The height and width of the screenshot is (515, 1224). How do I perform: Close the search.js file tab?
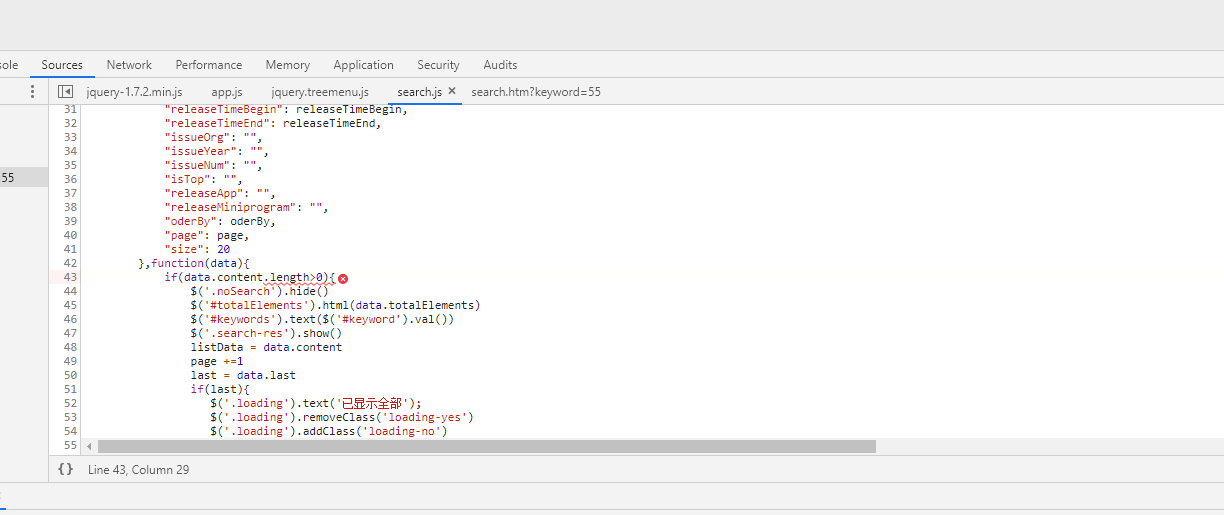click(452, 91)
